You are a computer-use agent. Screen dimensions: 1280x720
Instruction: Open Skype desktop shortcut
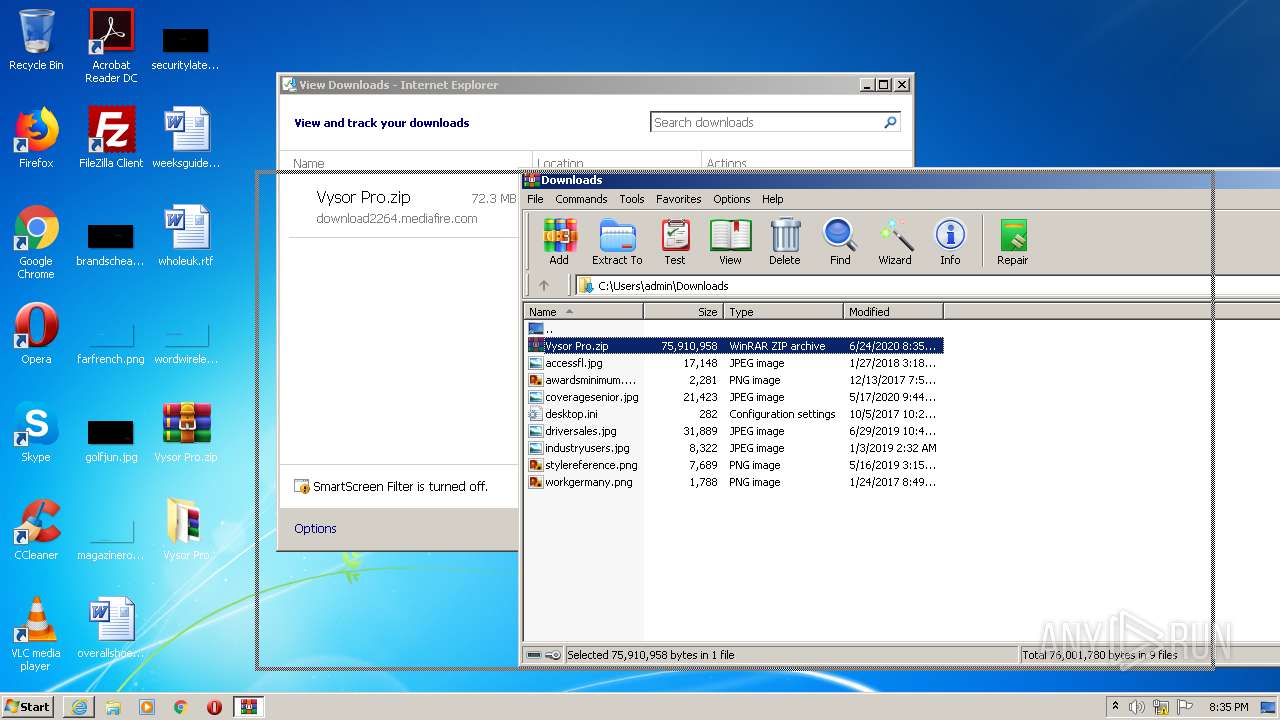(36, 432)
